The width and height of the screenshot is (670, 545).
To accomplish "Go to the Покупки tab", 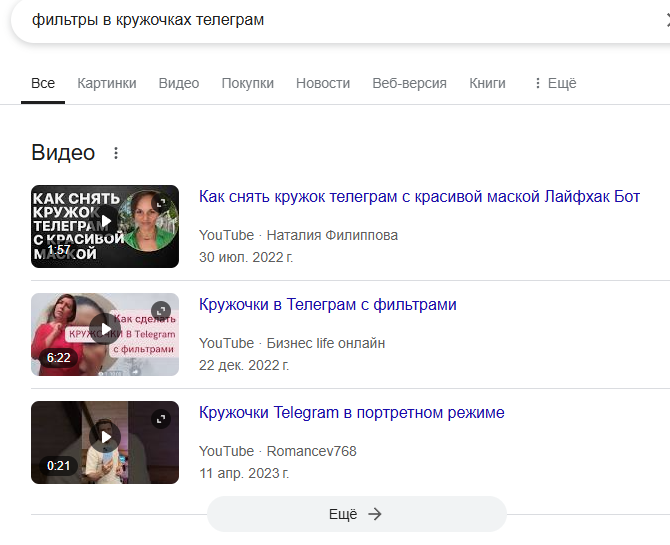I will [x=247, y=84].
